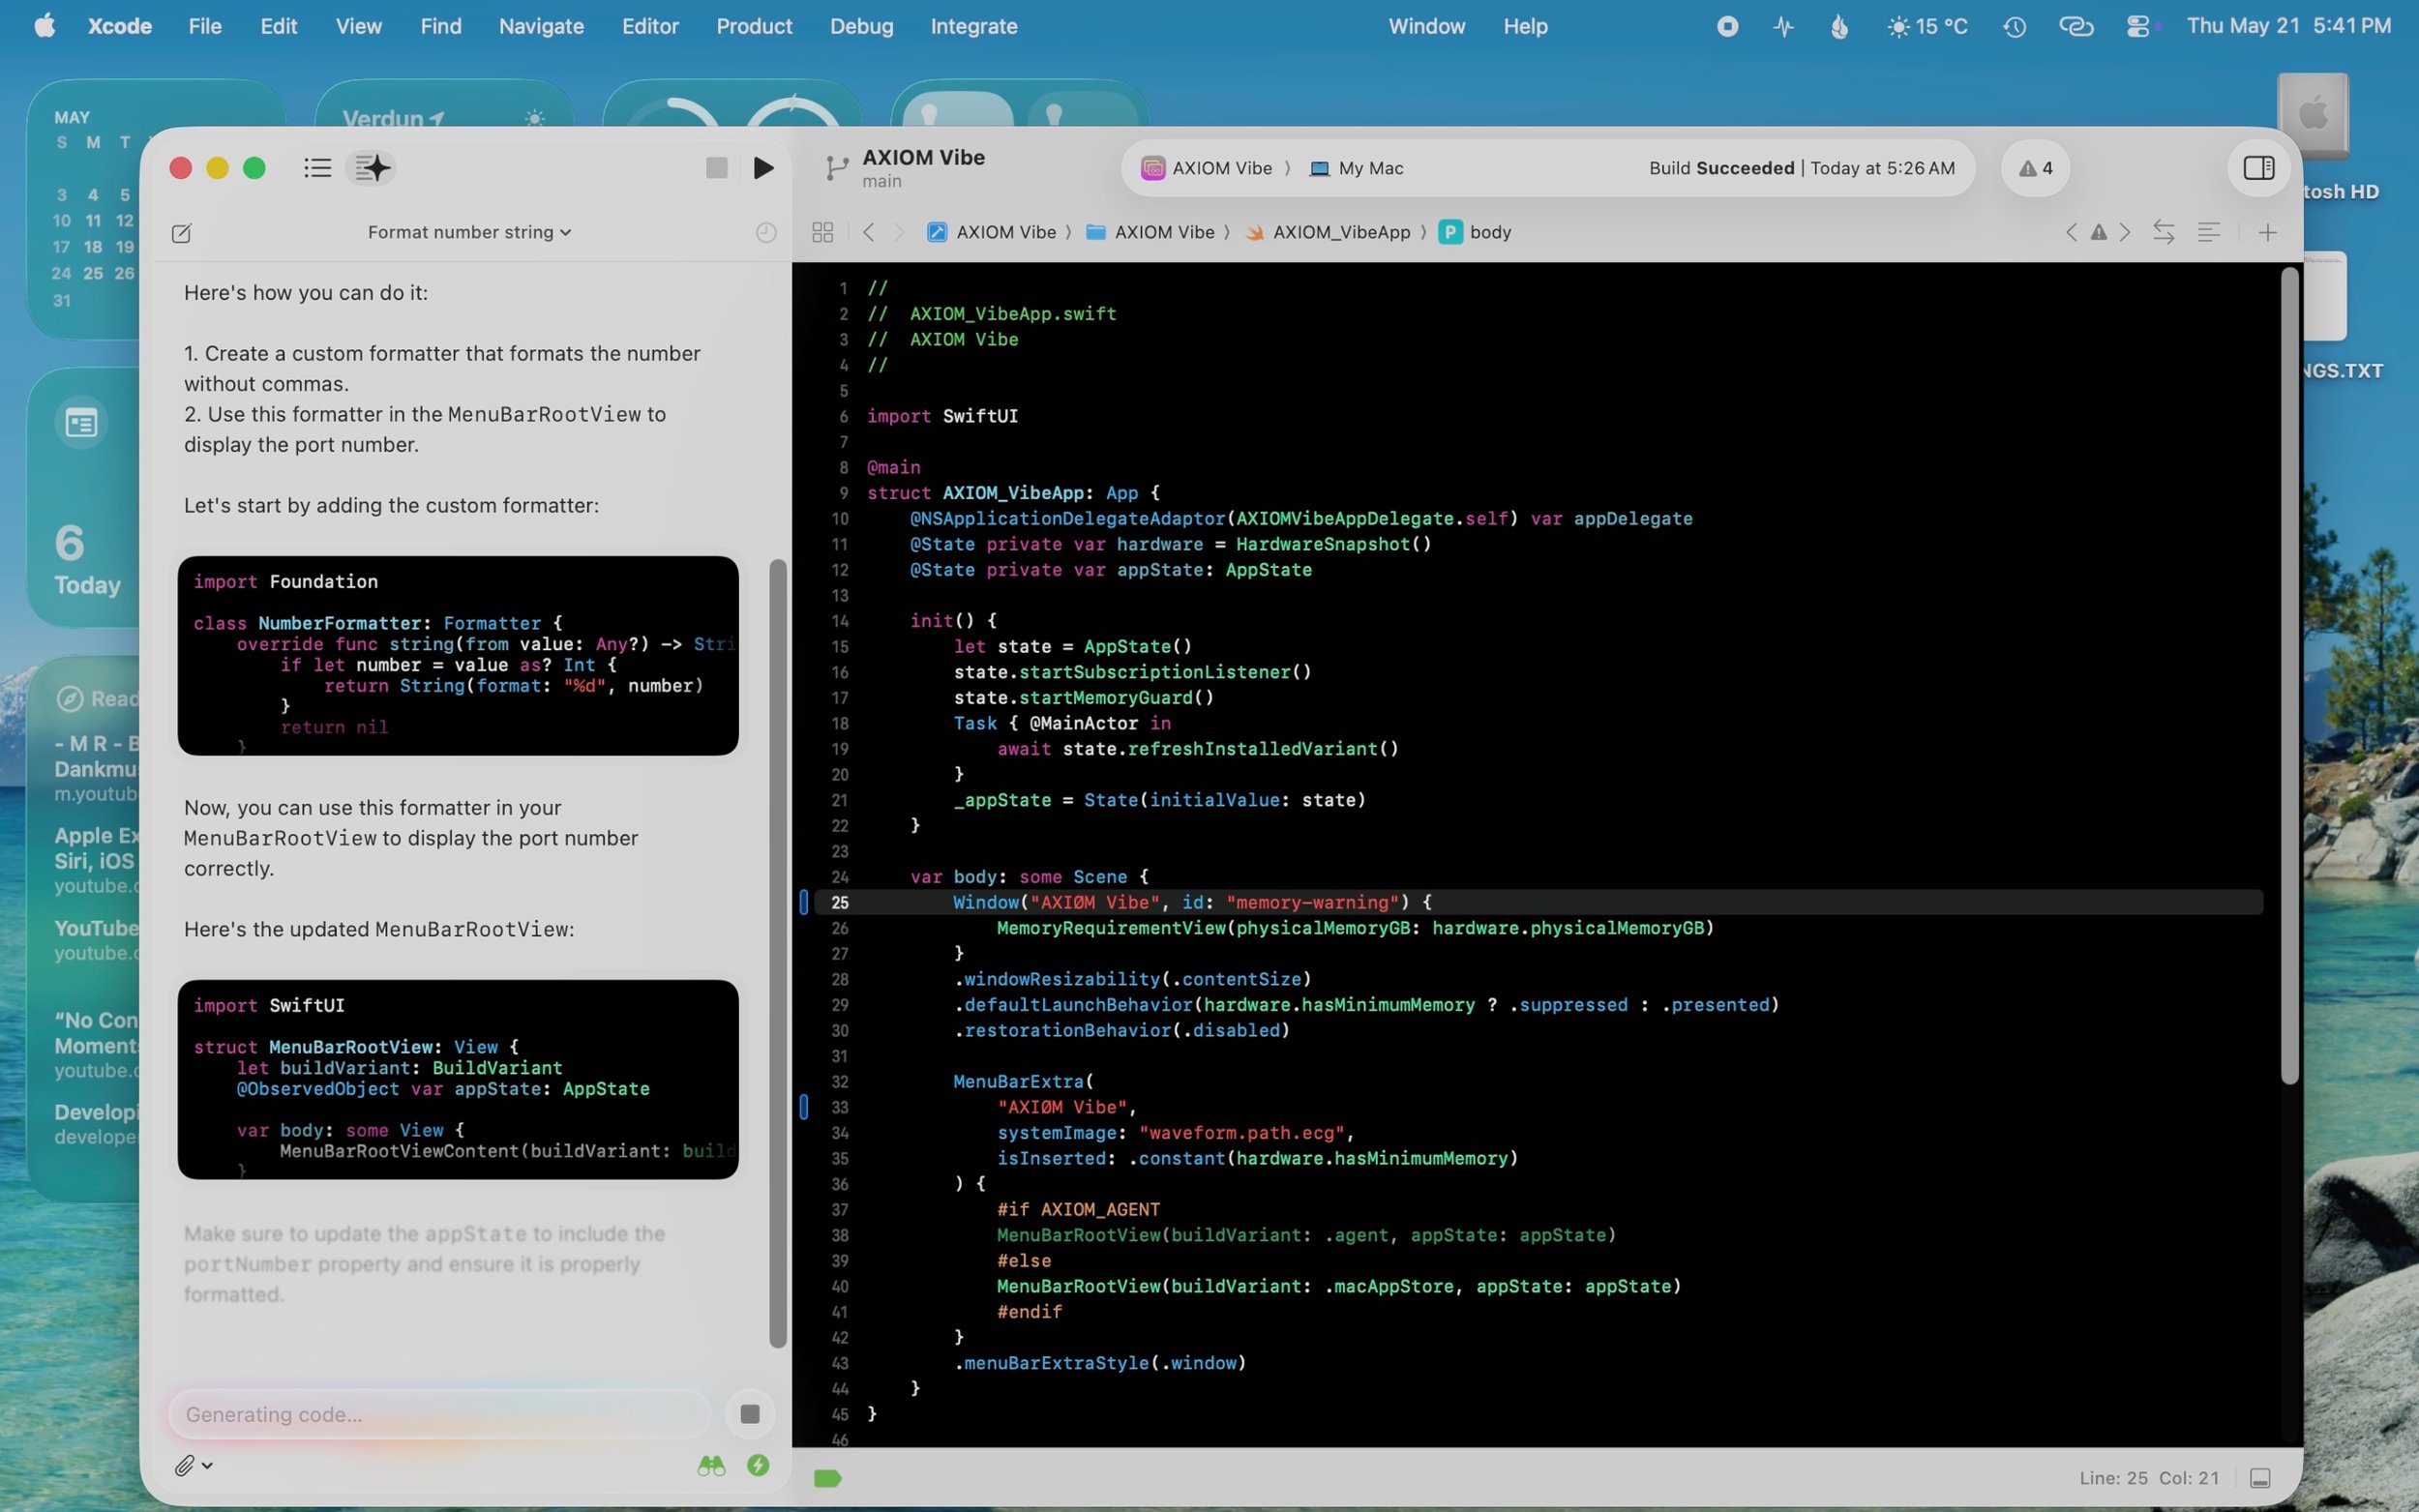The height and width of the screenshot is (1512, 2419).
Task: Open the File menu
Action: click(205, 26)
